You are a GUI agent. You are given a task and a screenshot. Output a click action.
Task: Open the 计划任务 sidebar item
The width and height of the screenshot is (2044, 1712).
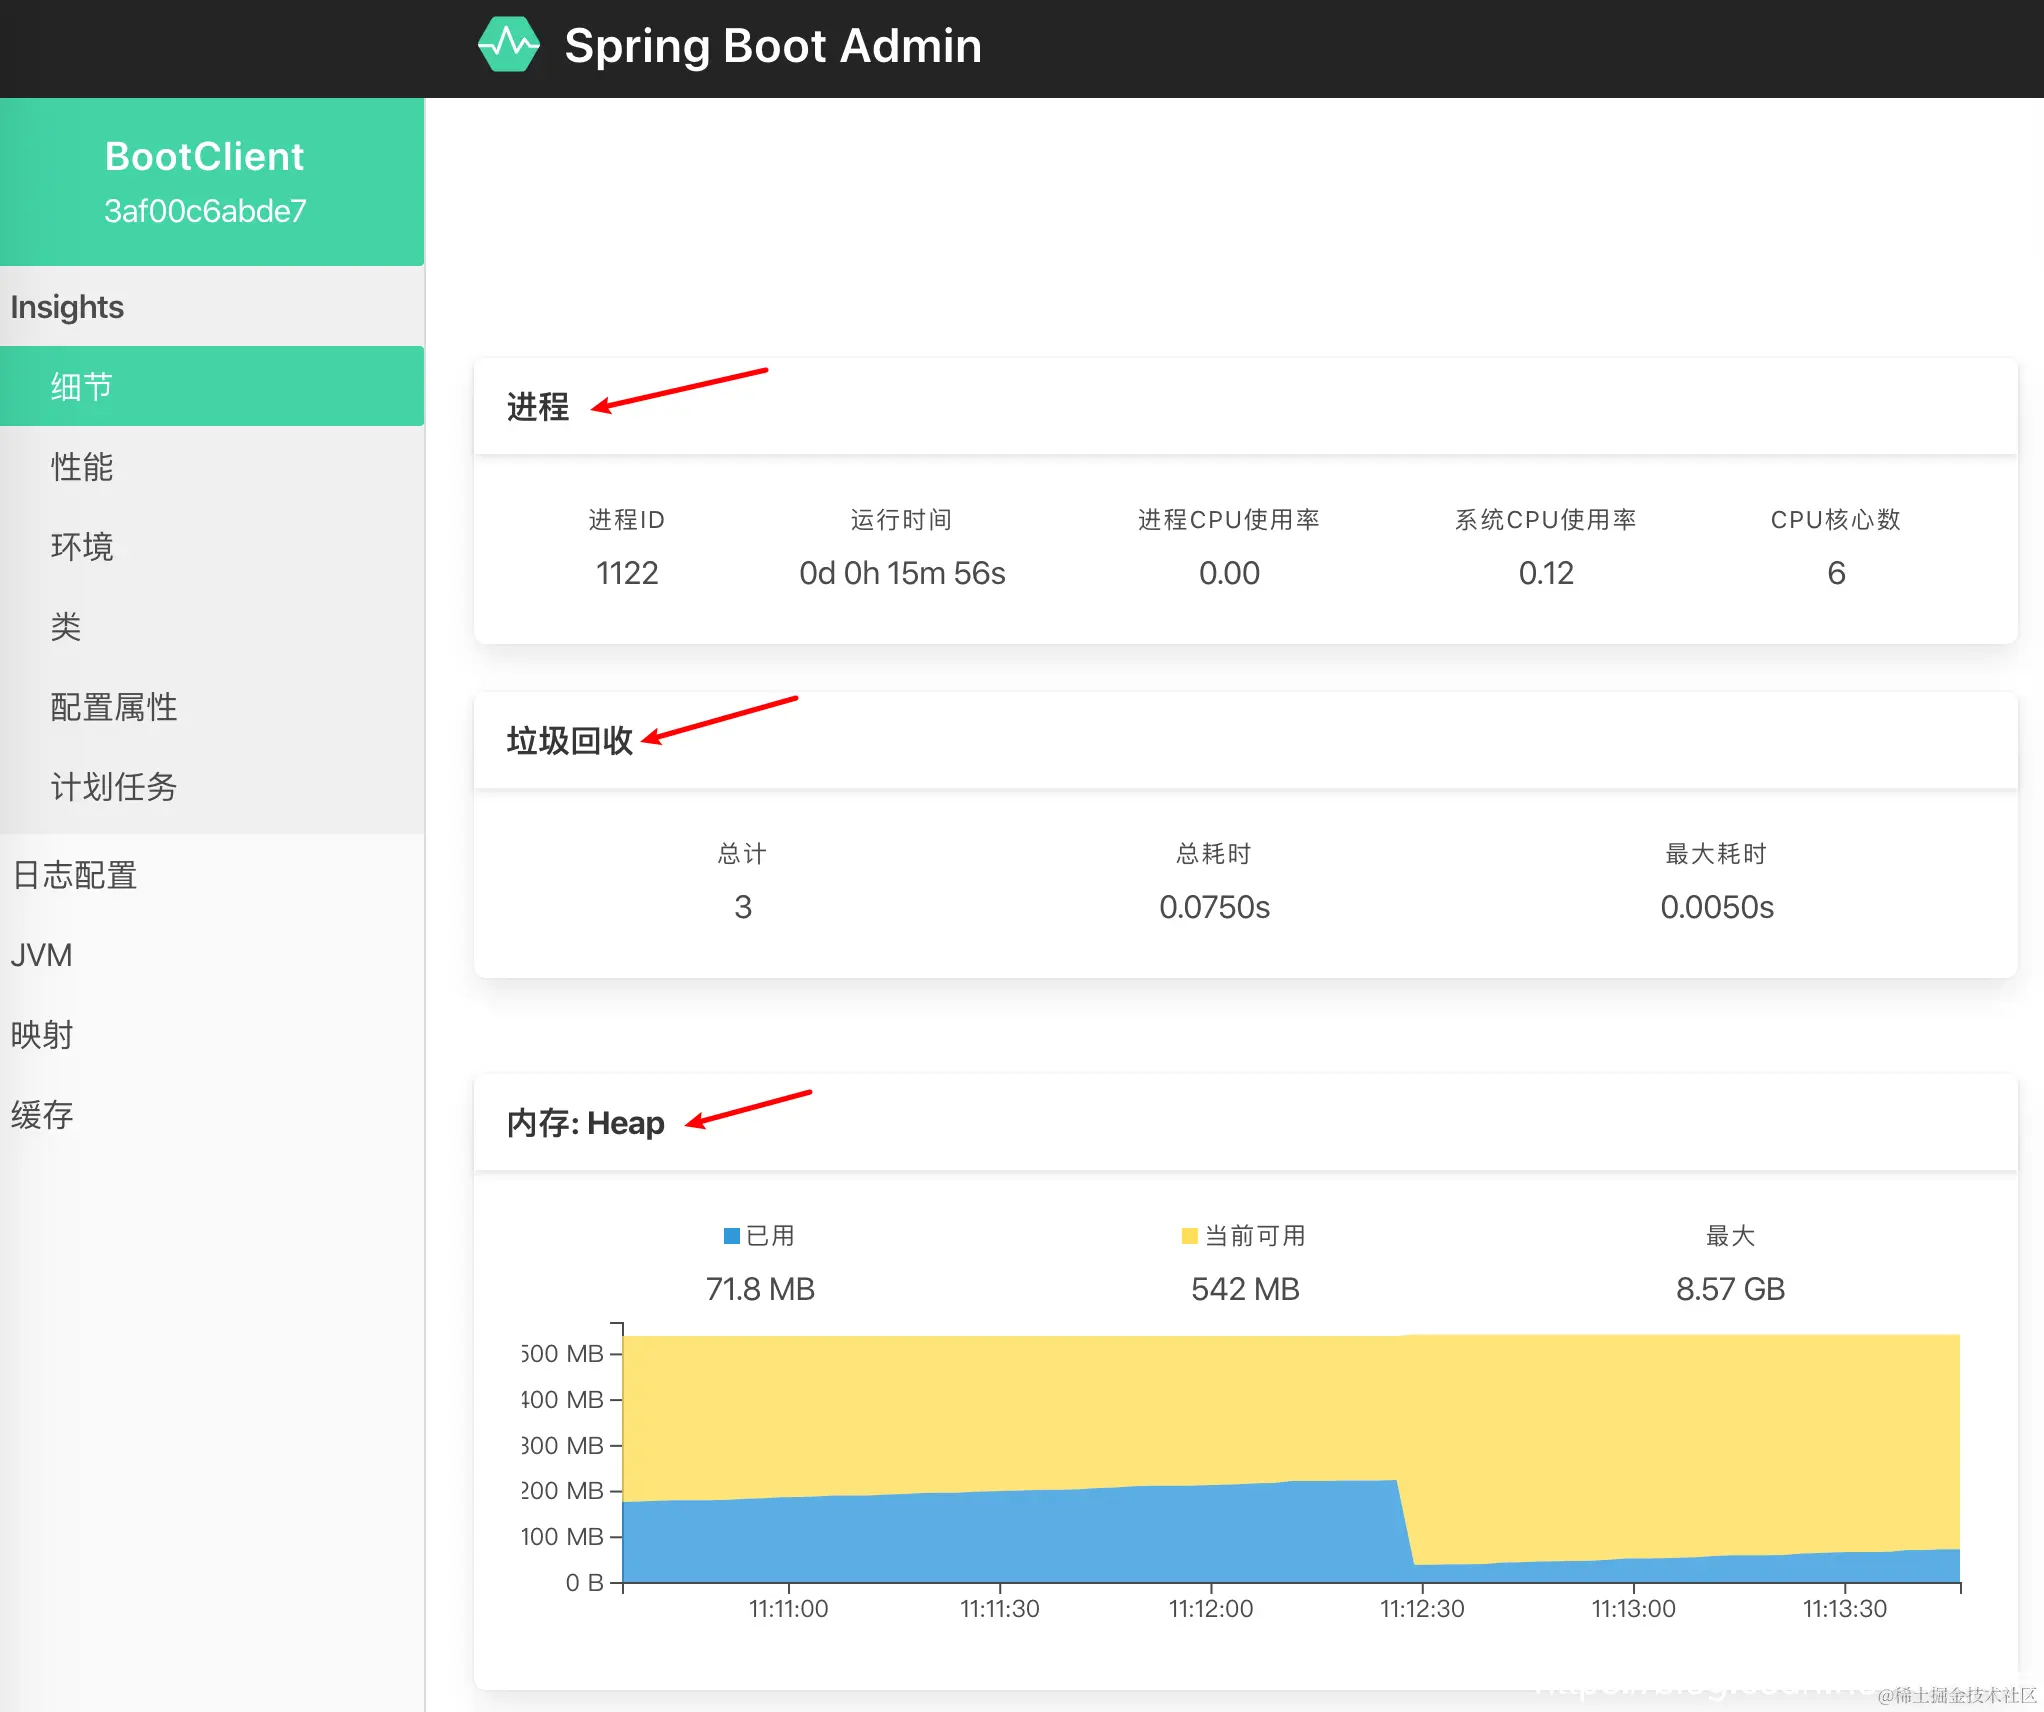tap(212, 786)
